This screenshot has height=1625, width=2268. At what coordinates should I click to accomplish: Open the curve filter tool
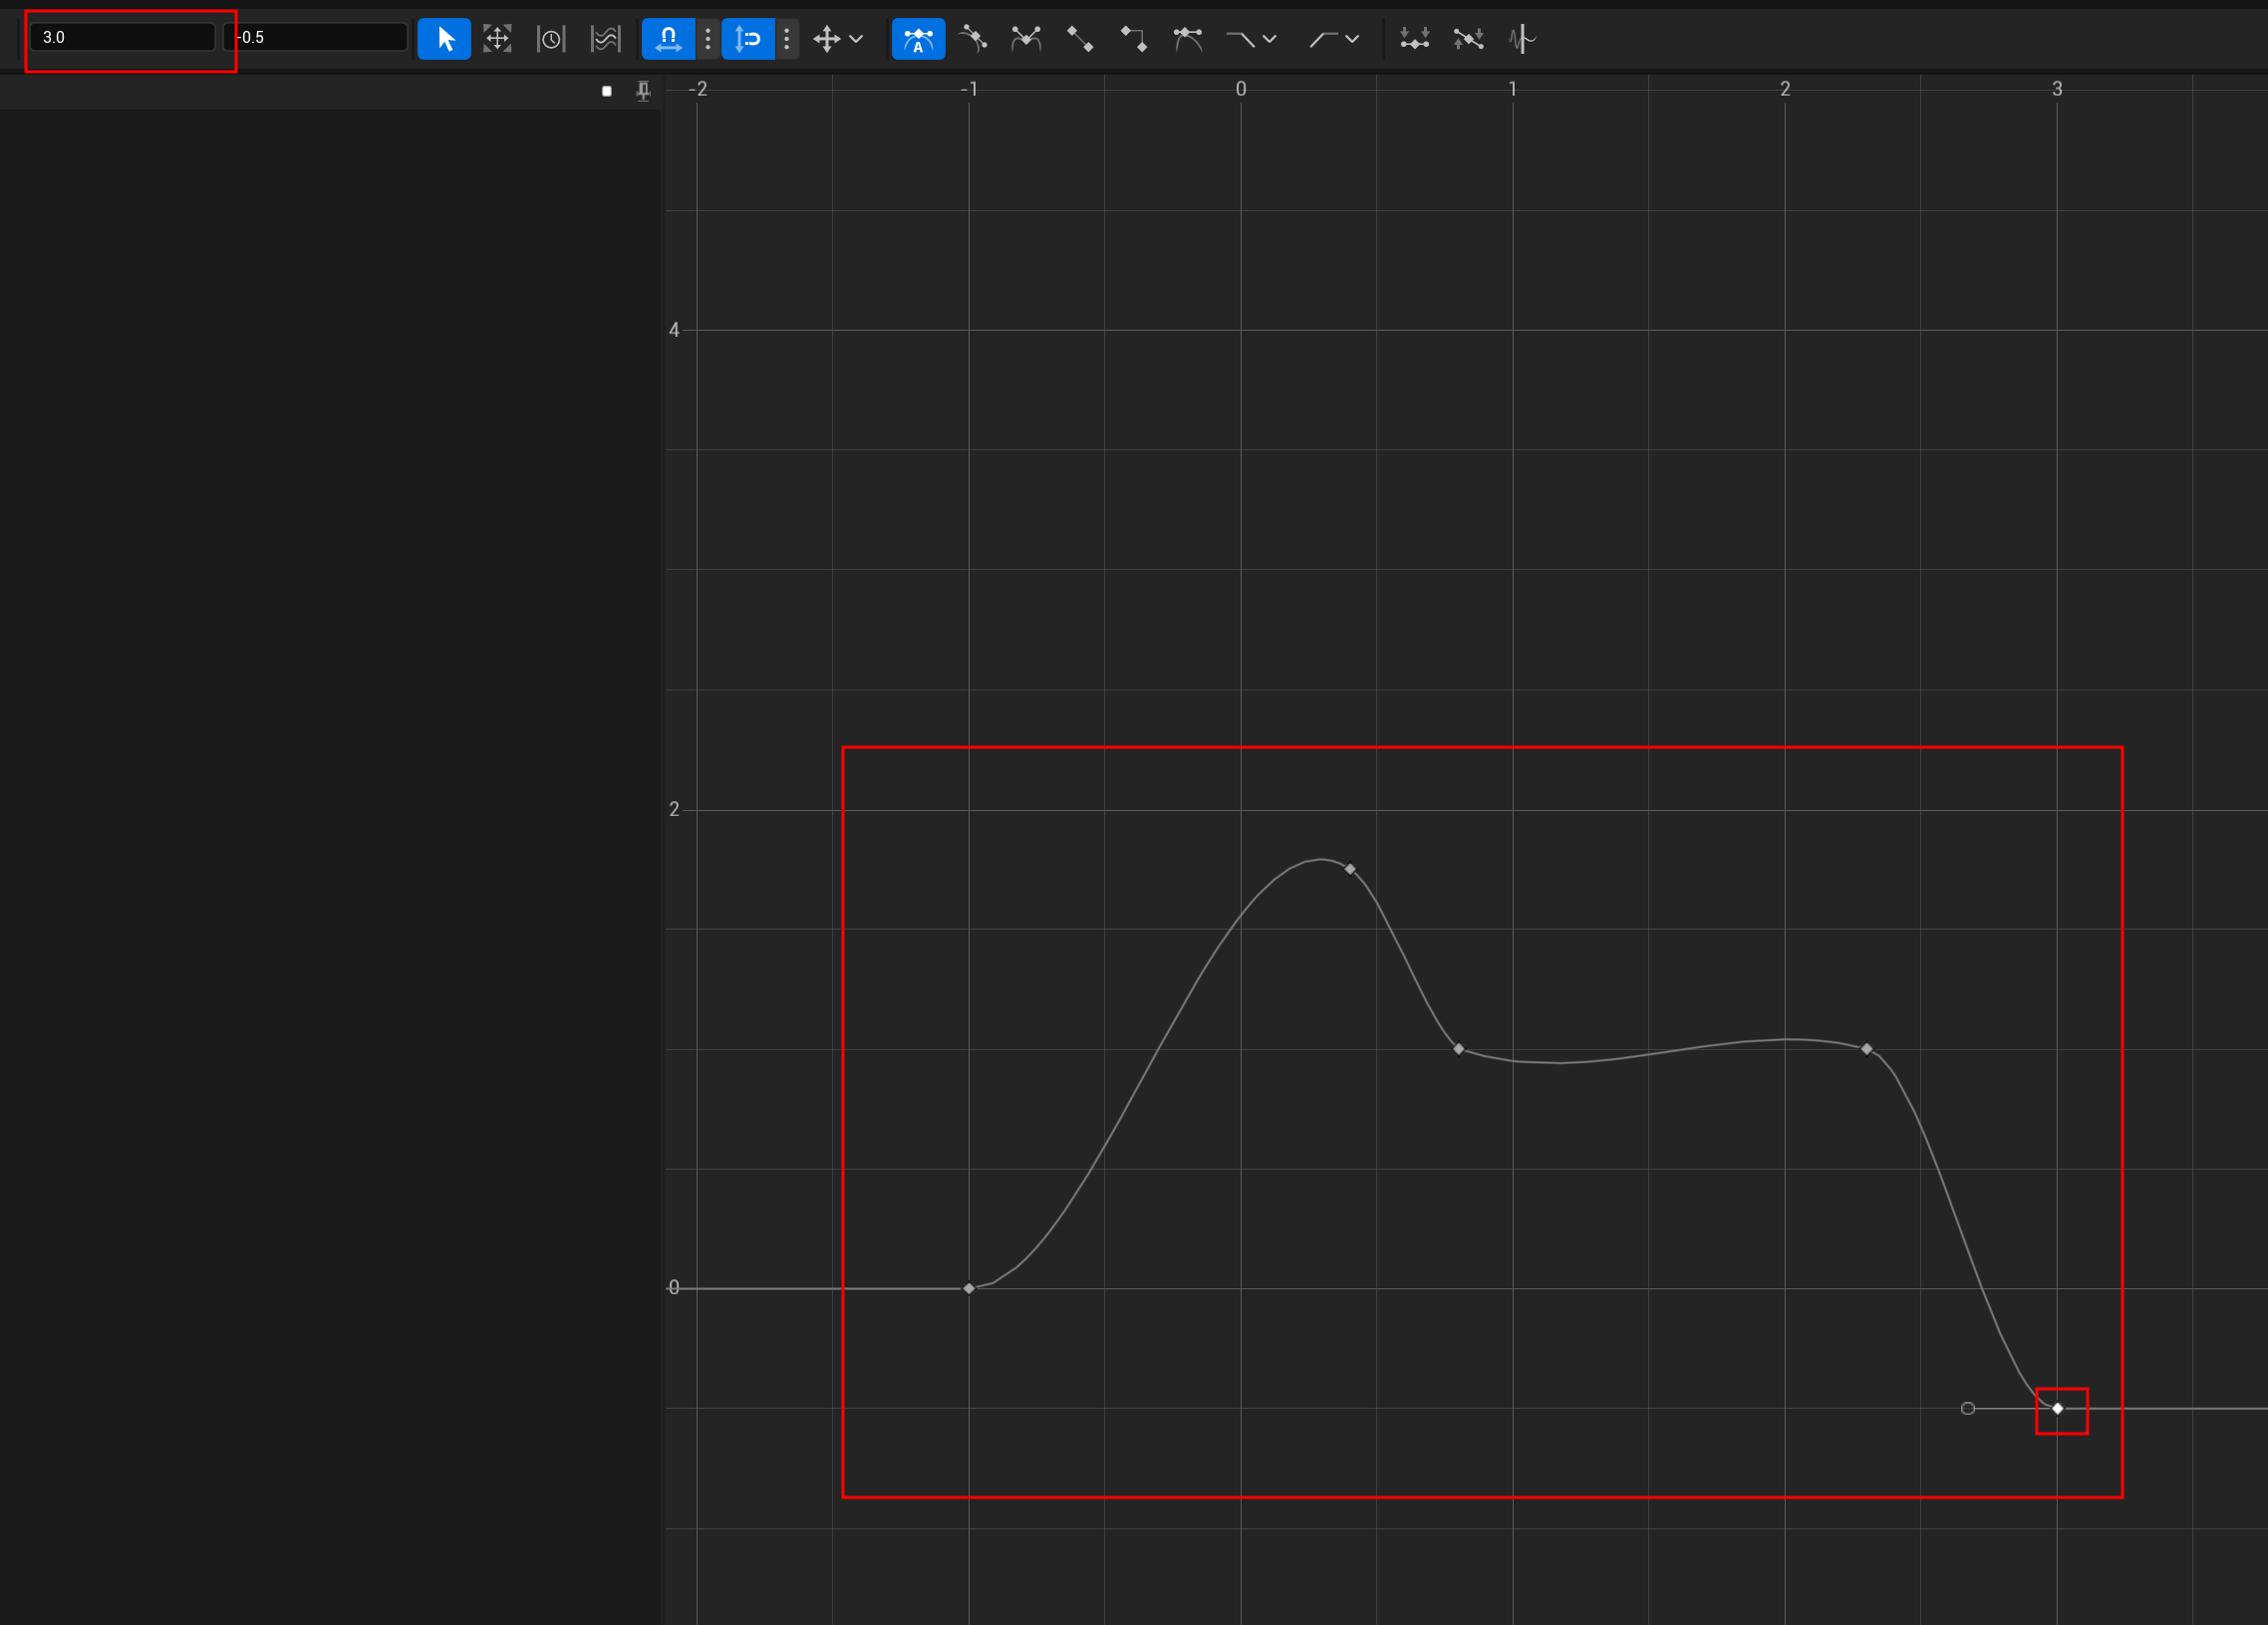1521,39
